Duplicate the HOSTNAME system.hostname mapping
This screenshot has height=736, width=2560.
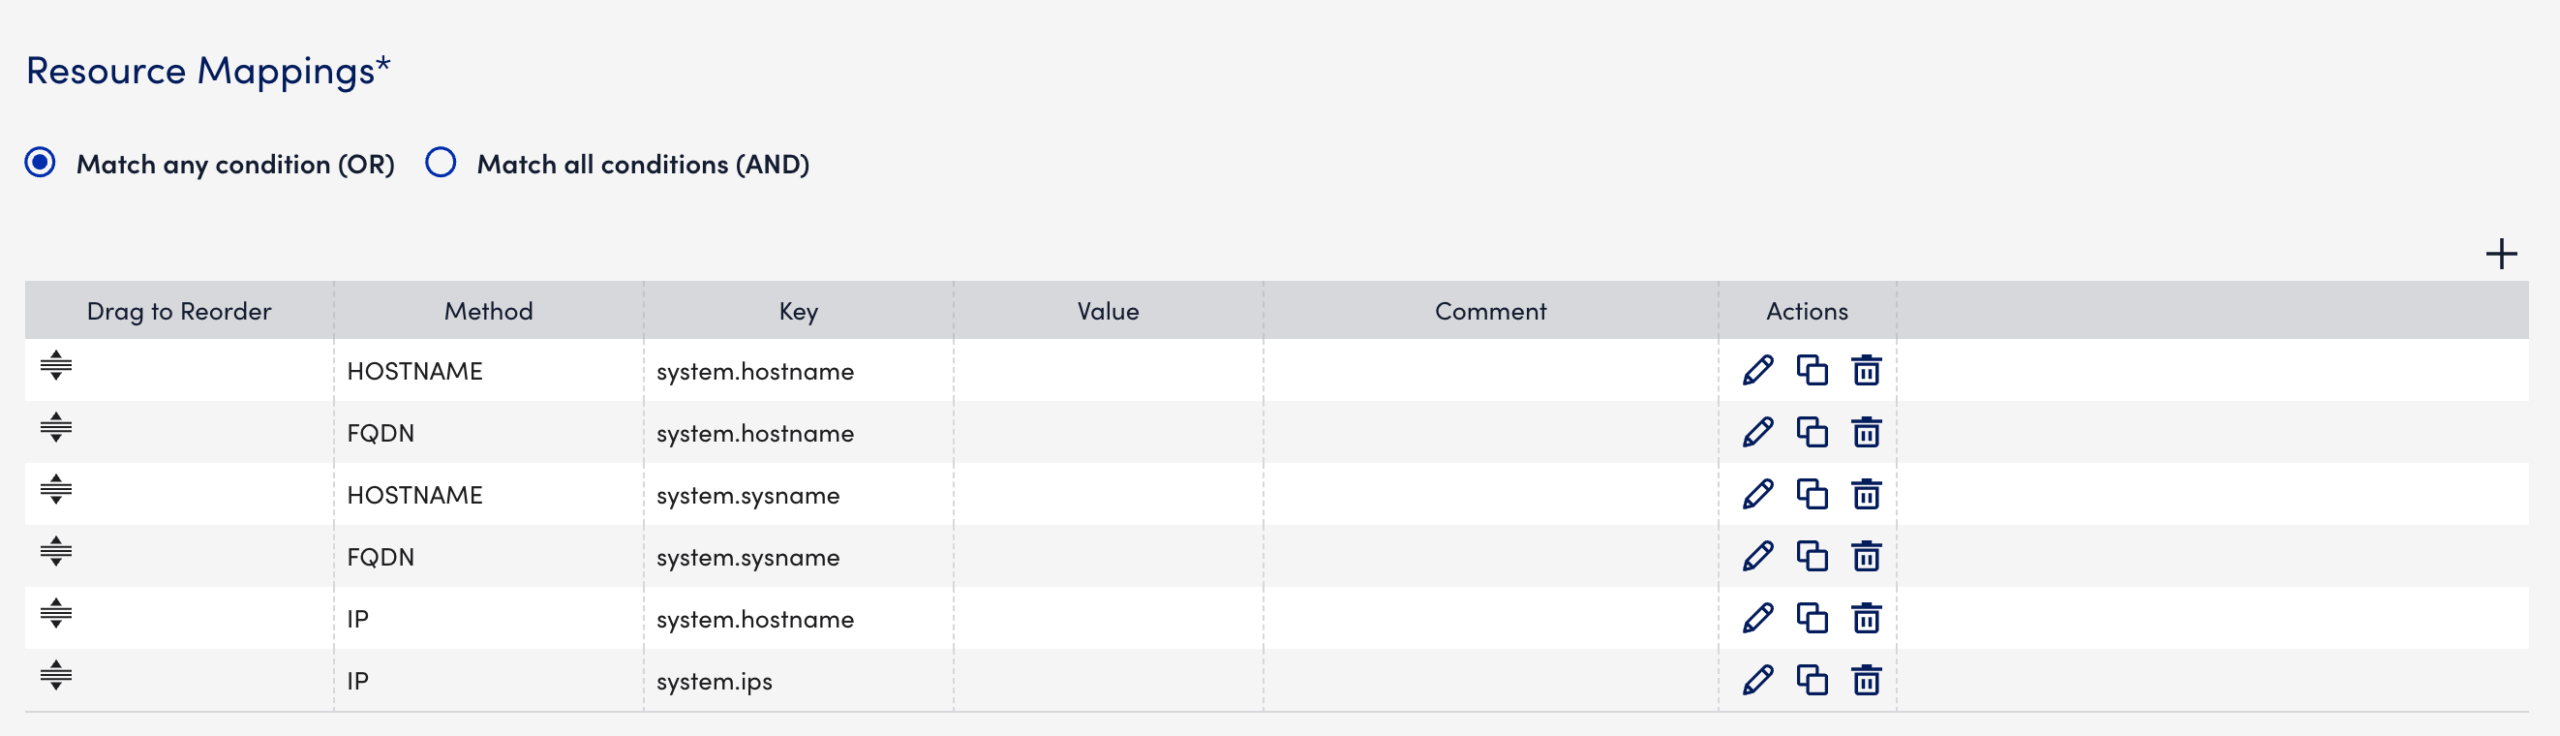[1813, 371]
